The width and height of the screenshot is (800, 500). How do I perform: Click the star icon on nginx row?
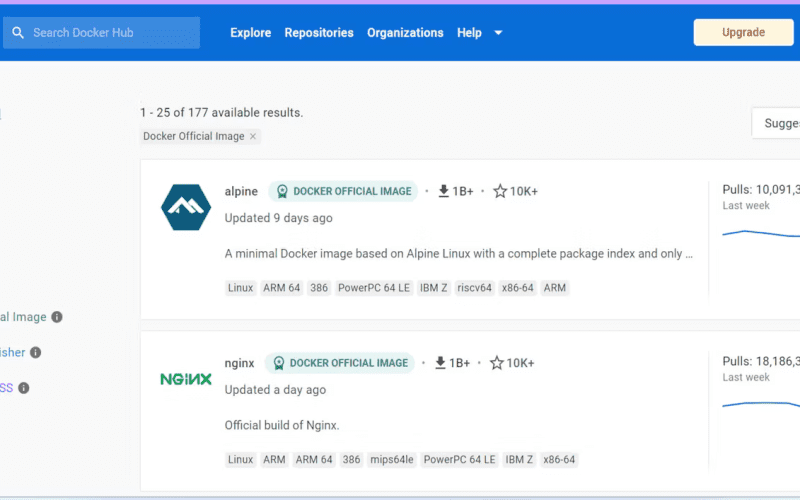(x=496, y=363)
